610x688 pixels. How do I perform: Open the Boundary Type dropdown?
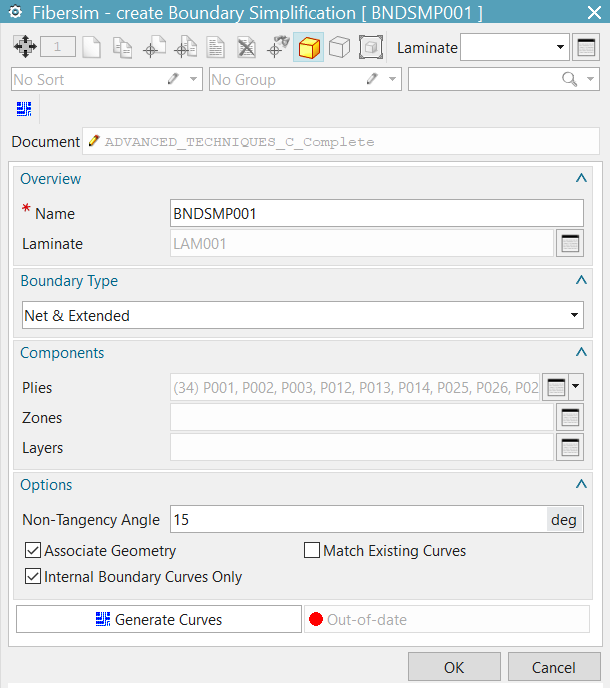click(302, 315)
